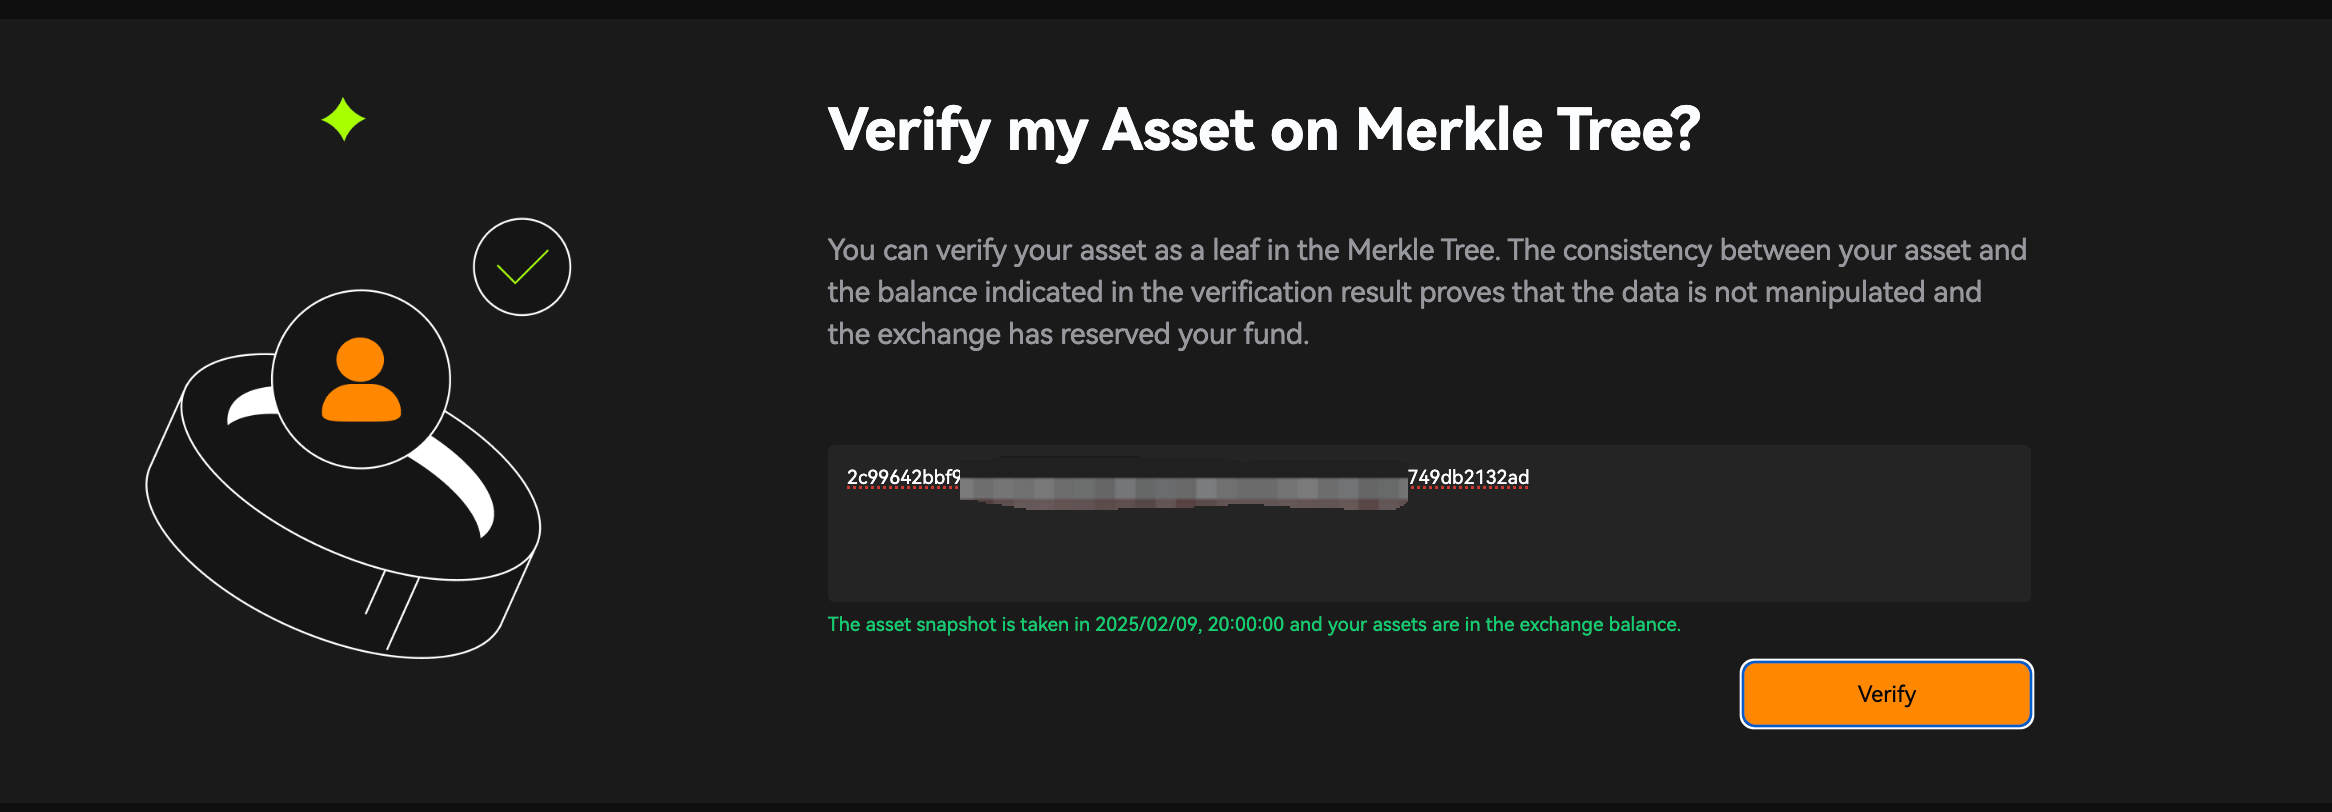Click the orange user avatar icon

click(x=361, y=380)
